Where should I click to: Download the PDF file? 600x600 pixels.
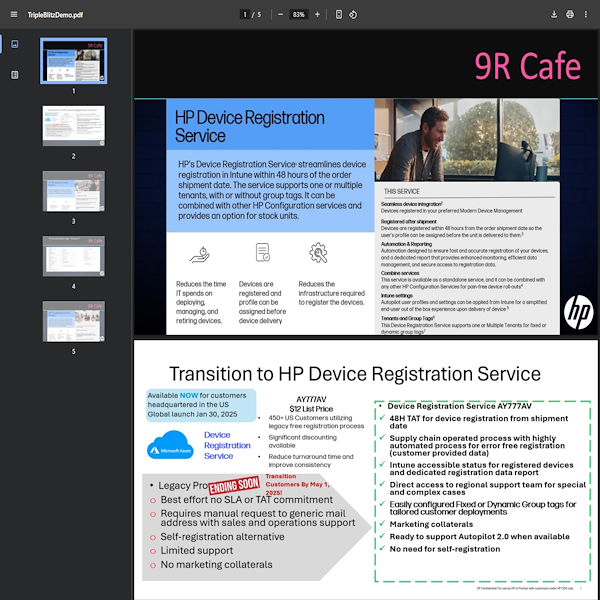tap(554, 15)
